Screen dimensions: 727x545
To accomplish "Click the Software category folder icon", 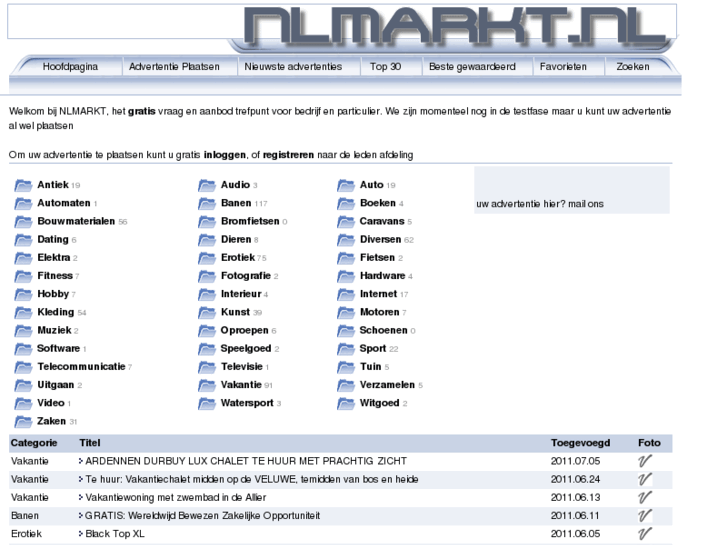I will tap(23, 349).
